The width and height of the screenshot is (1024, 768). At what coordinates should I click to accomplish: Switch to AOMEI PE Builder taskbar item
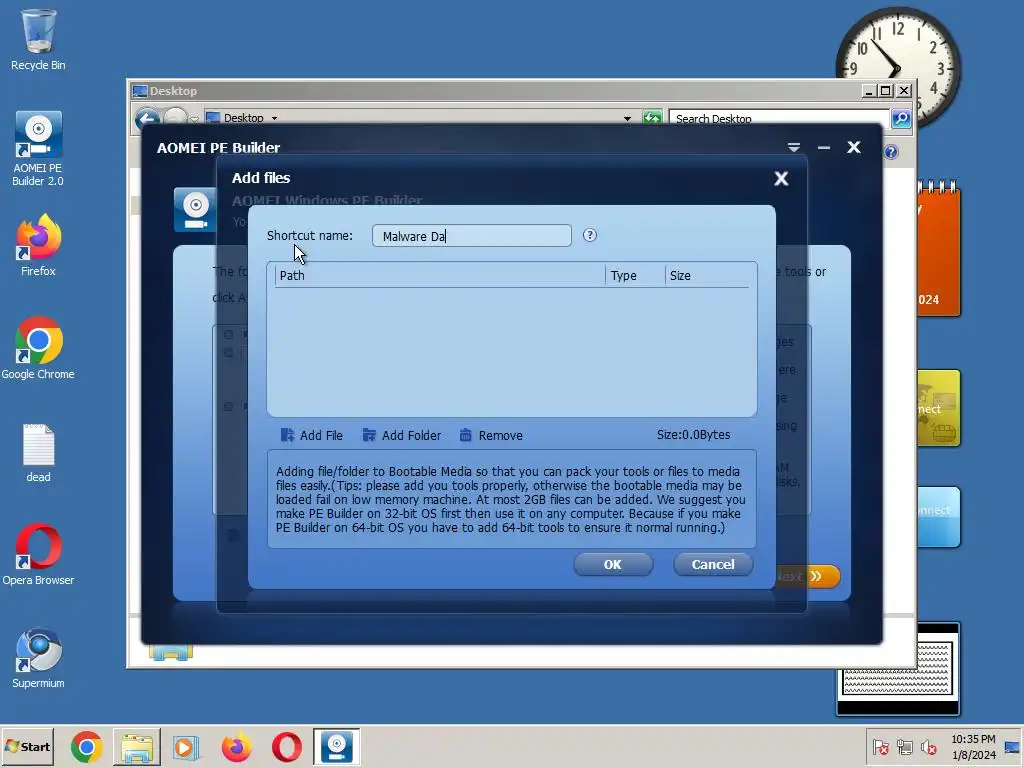point(336,747)
